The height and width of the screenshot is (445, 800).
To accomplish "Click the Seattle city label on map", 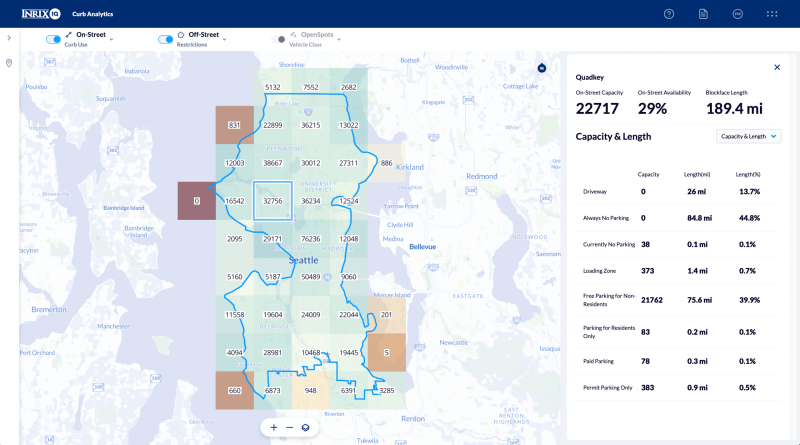I will [x=304, y=260].
